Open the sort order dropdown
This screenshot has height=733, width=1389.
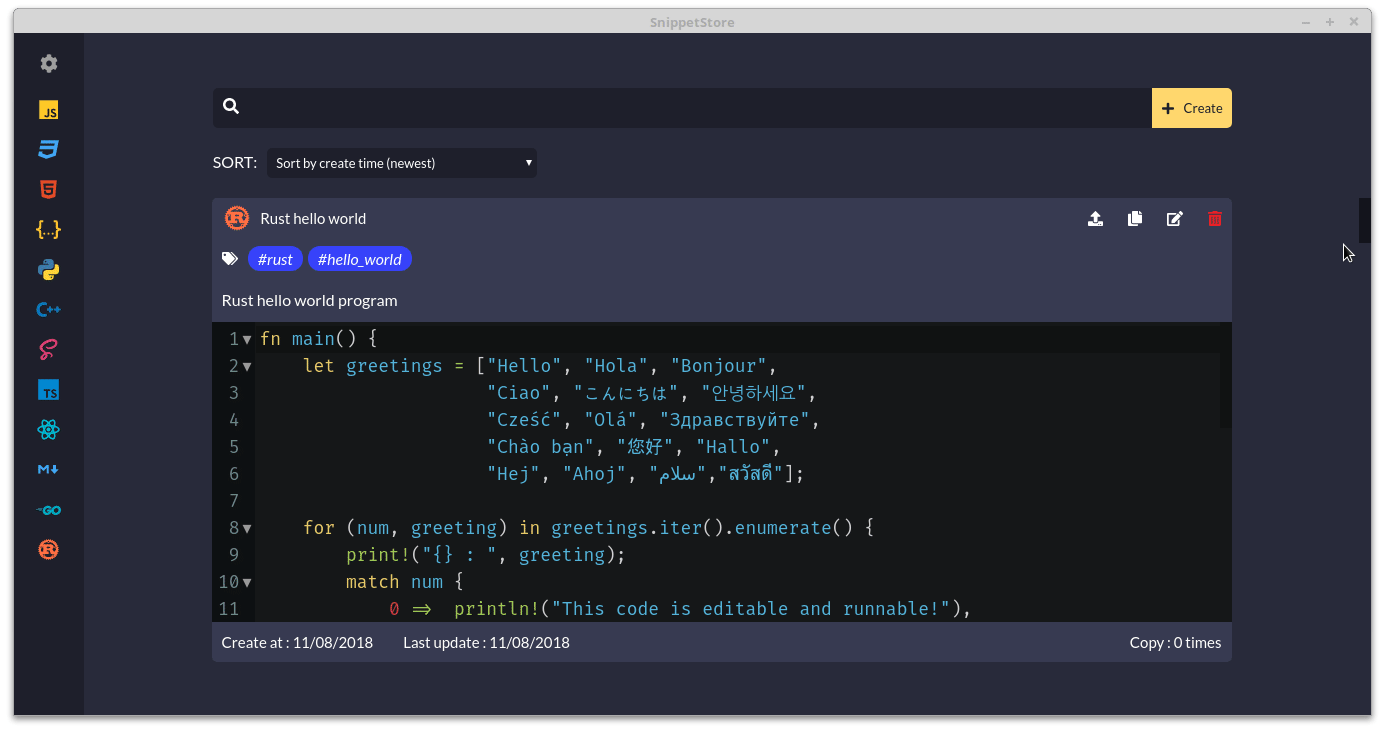[x=402, y=163]
